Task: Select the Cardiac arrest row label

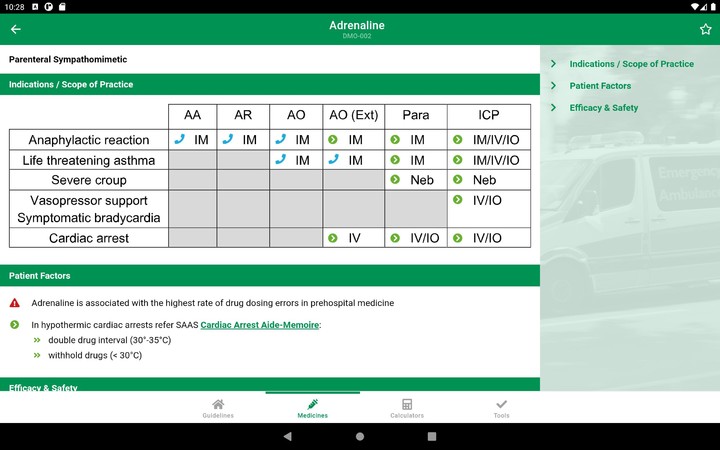Action: point(89,238)
